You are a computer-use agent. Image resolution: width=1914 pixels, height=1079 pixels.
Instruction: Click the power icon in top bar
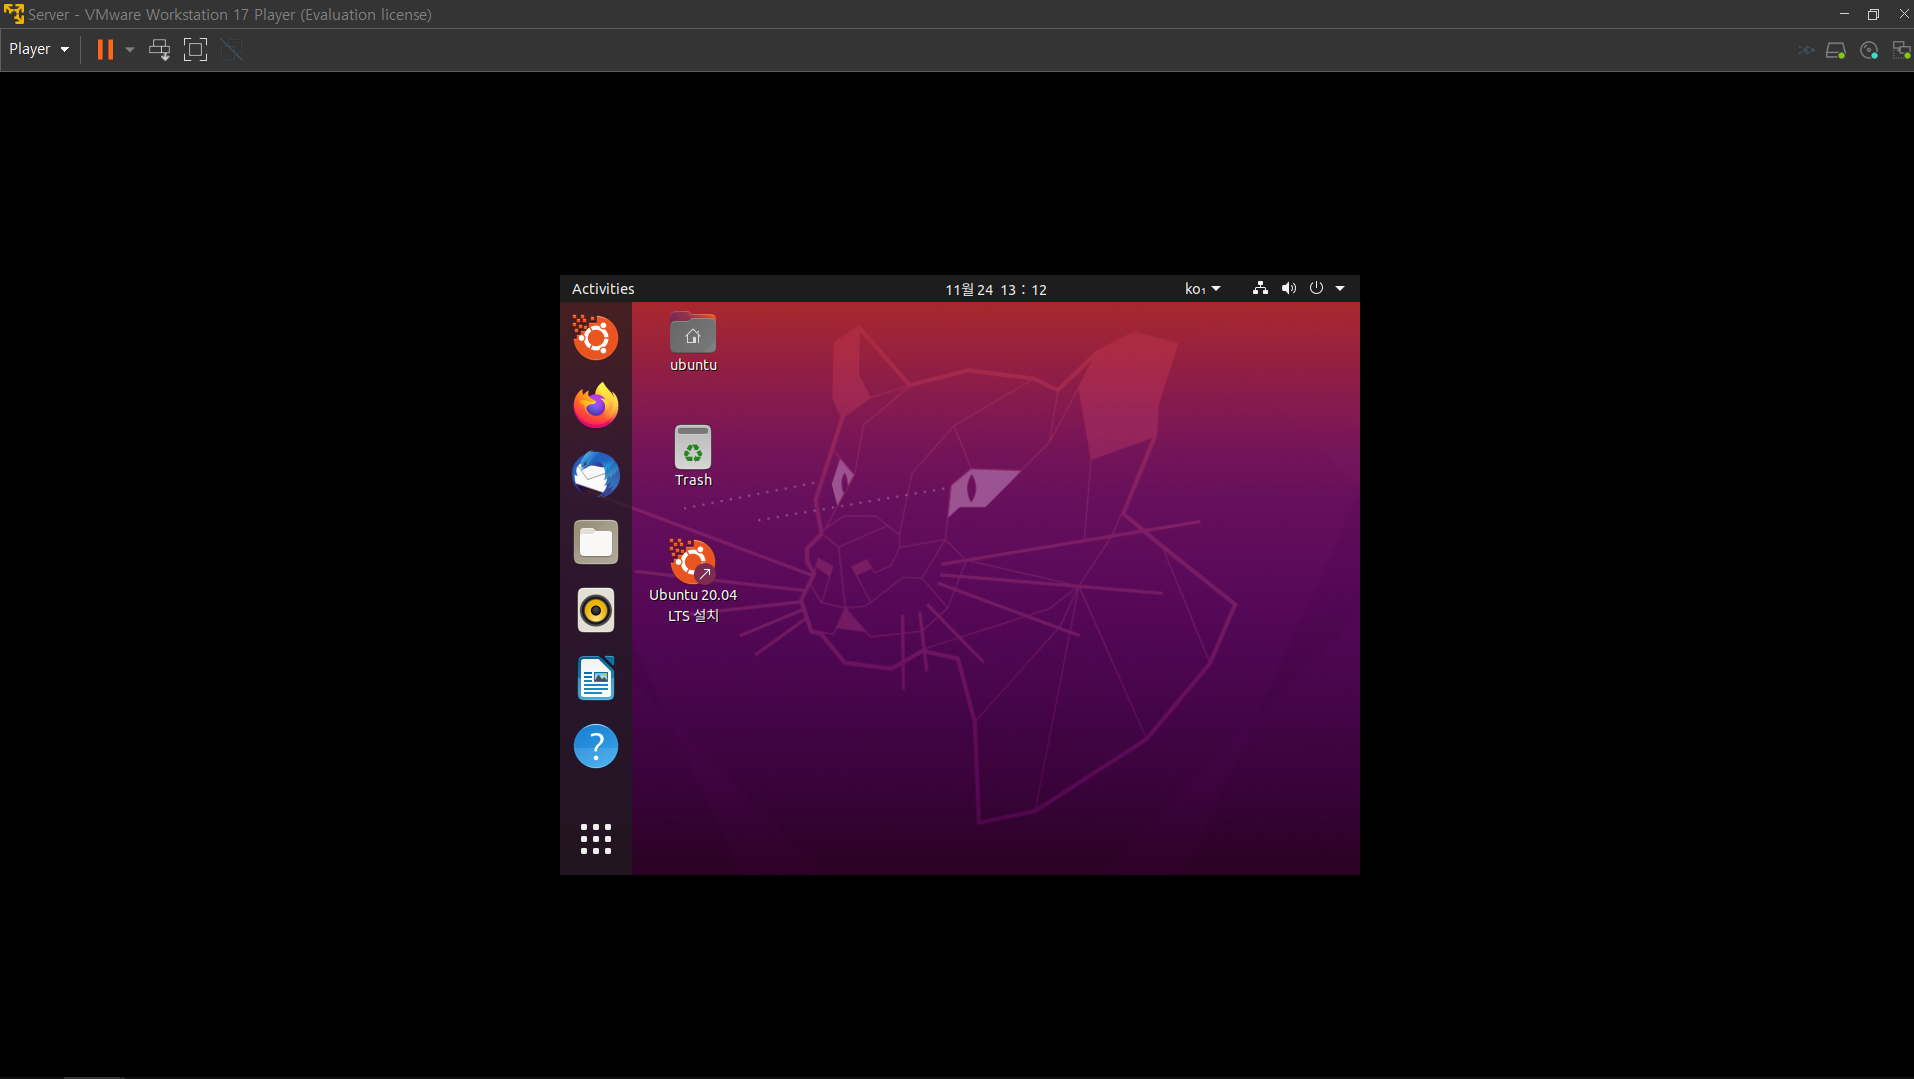(1316, 288)
